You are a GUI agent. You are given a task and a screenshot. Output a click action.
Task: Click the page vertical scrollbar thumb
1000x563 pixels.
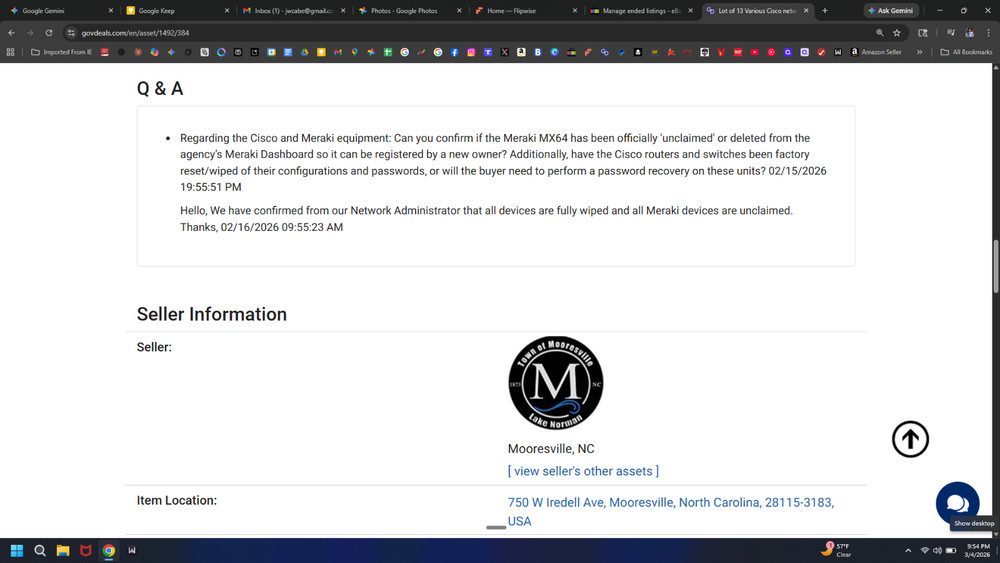click(996, 266)
